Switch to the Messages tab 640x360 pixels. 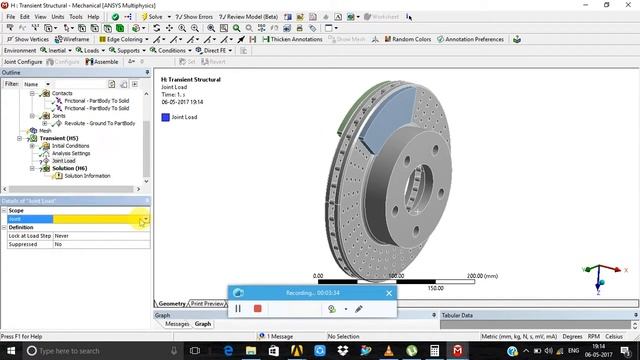pyautogui.click(x=177, y=324)
